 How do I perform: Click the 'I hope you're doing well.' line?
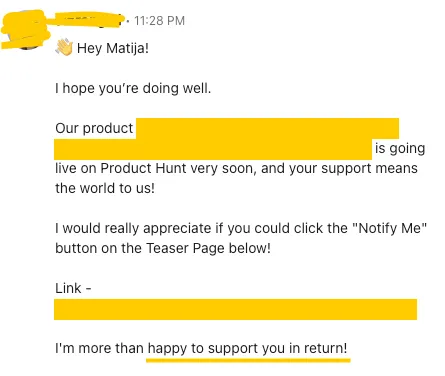coord(133,88)
